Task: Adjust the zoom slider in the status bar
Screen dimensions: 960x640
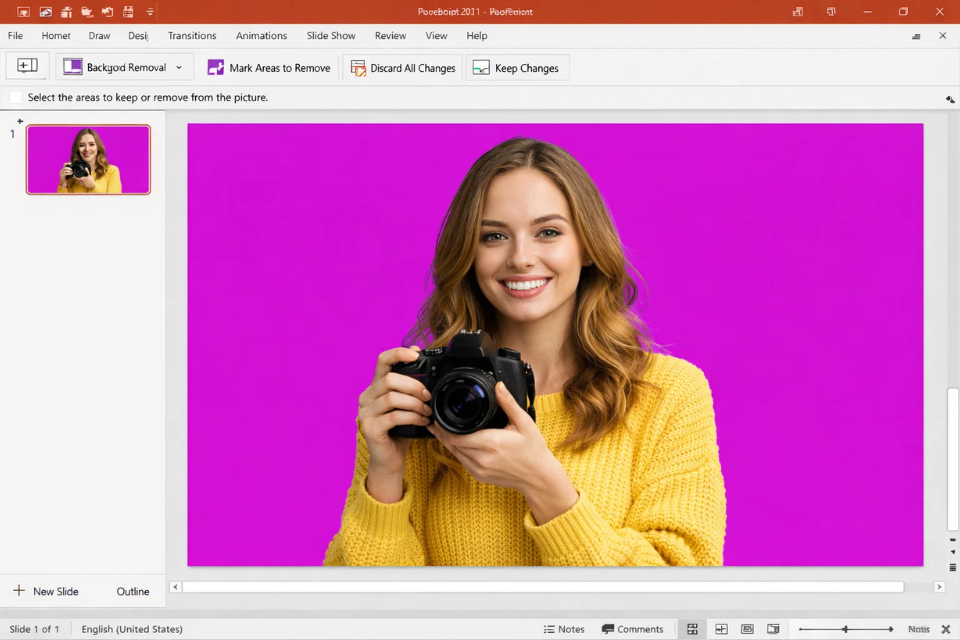Action: pyautogui.click(x=845, y=628)
